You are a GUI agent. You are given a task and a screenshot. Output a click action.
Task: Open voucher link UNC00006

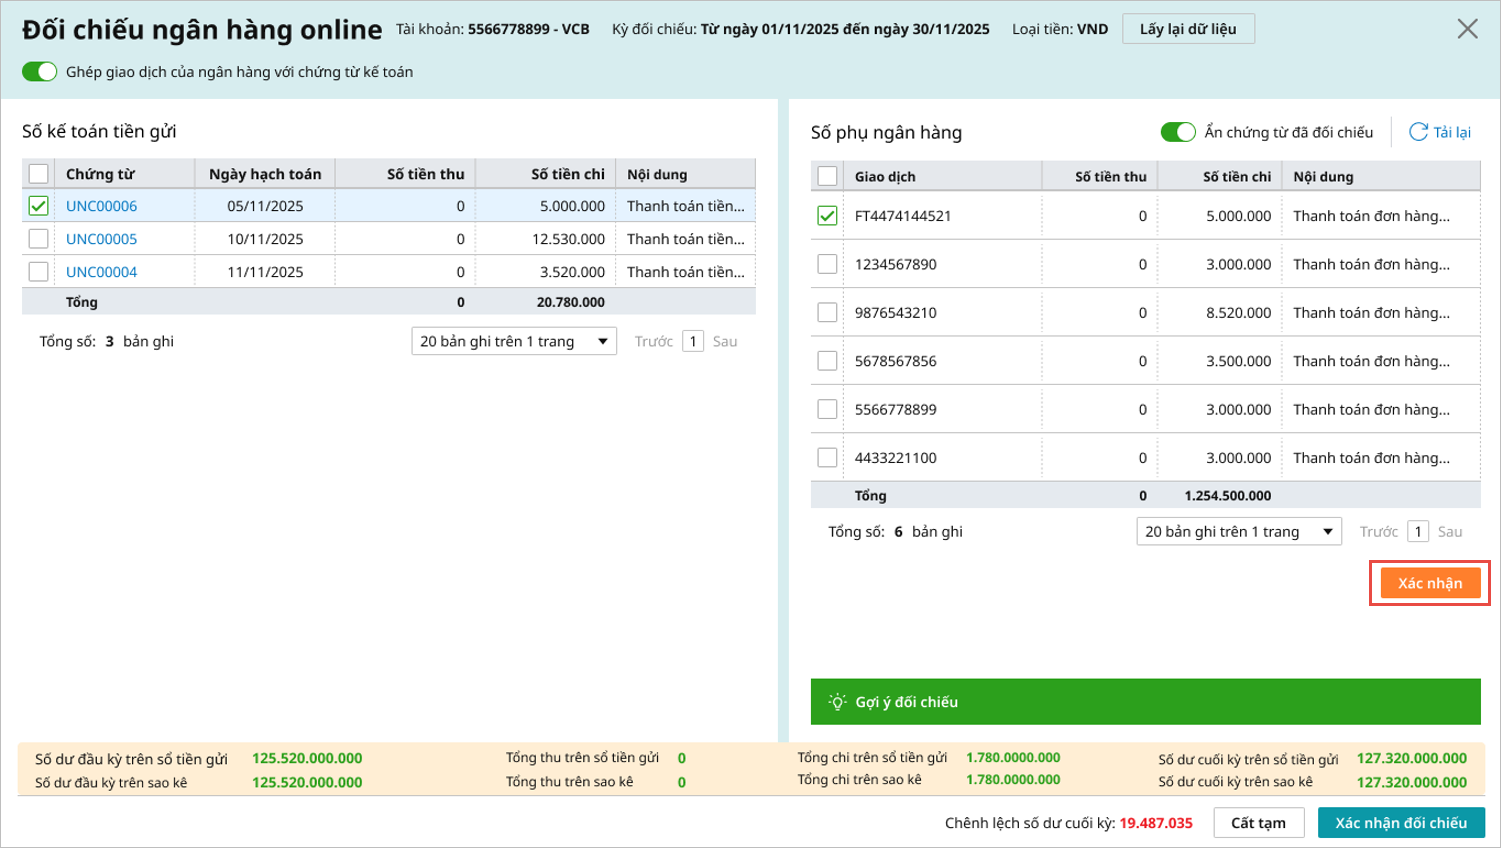tap(101, 206)
